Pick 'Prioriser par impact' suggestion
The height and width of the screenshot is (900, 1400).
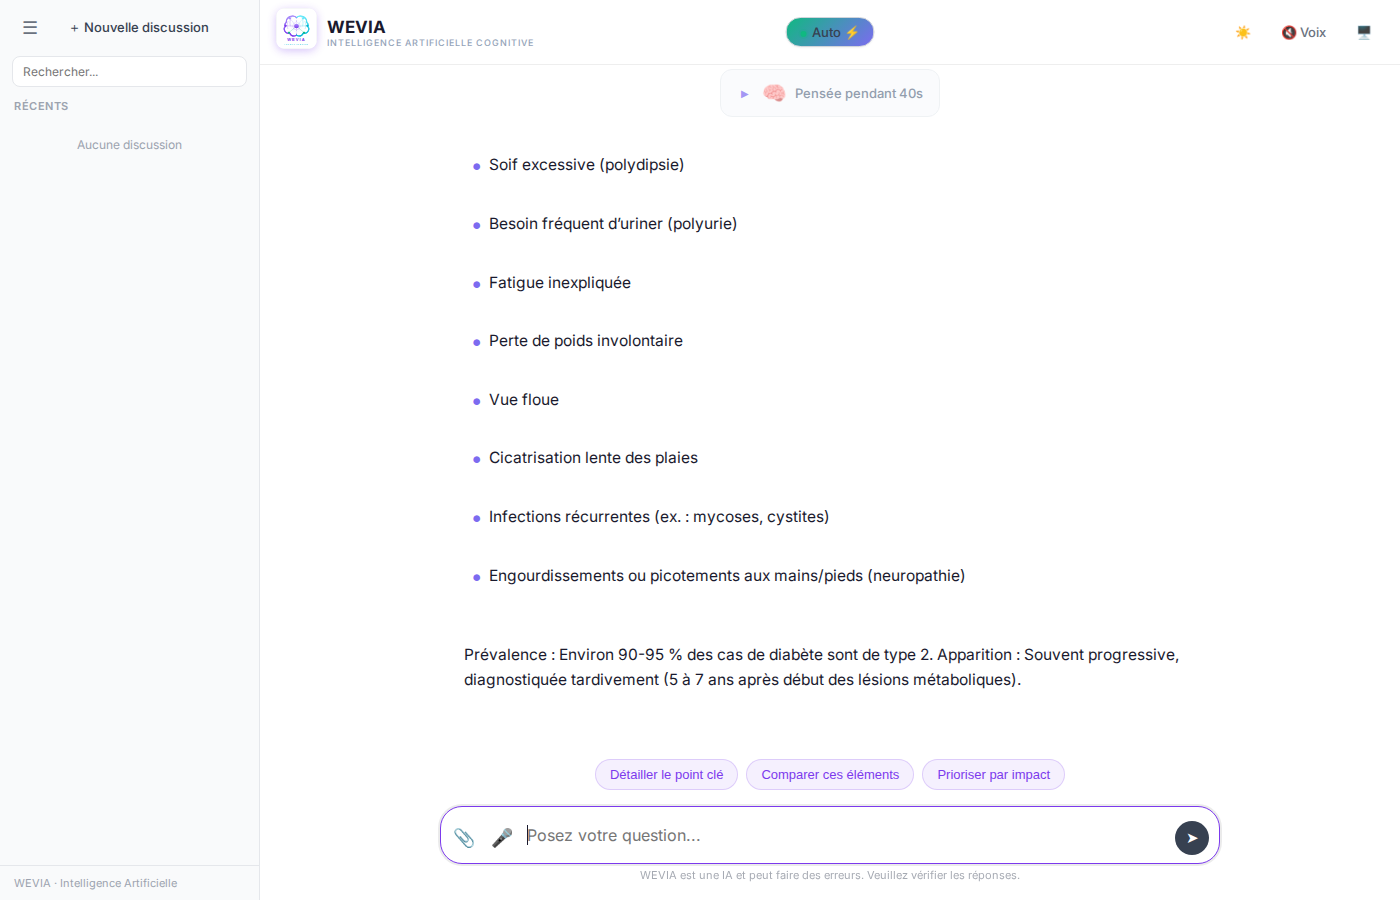click(x=993, y=775)
